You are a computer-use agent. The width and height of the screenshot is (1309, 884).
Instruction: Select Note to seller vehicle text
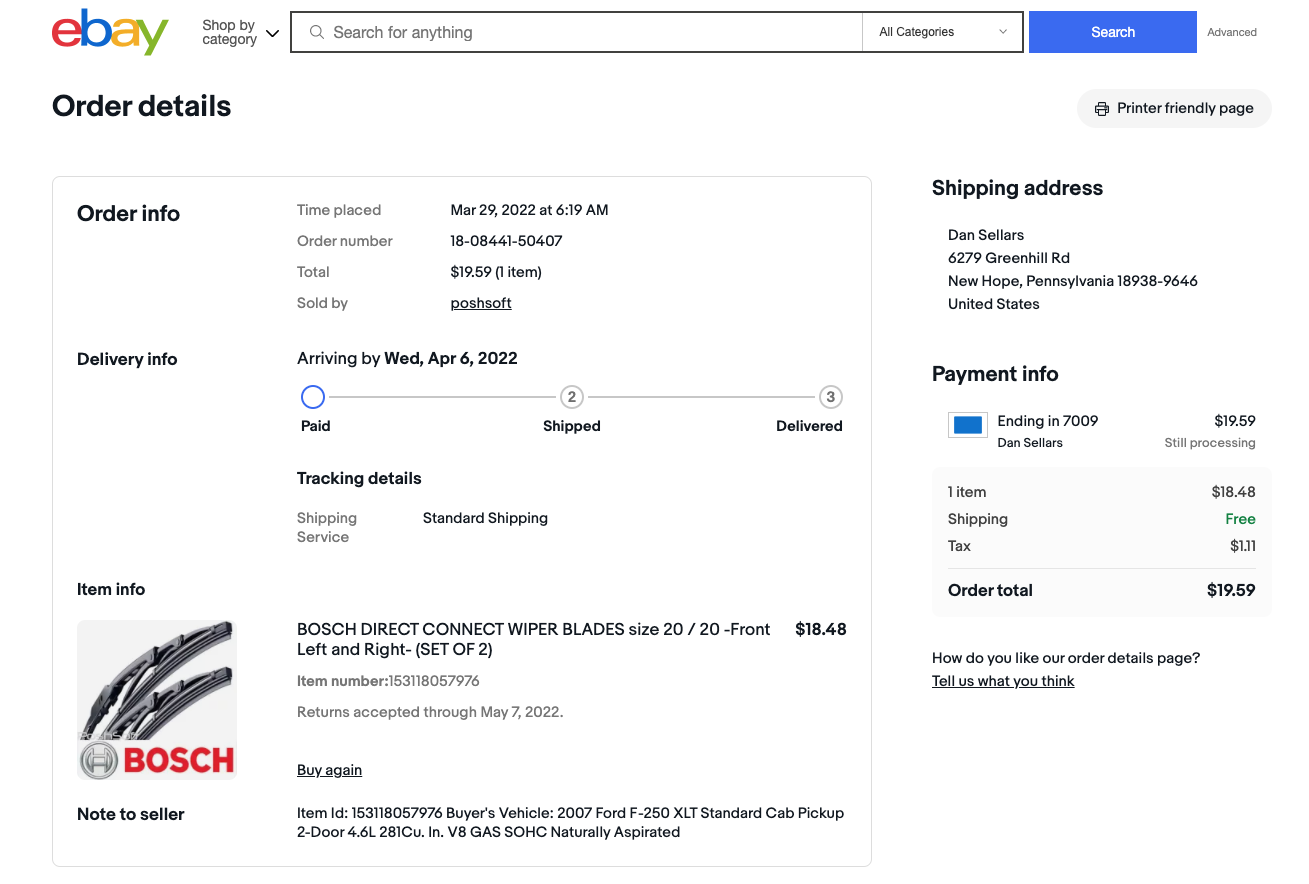click(571, 822)
